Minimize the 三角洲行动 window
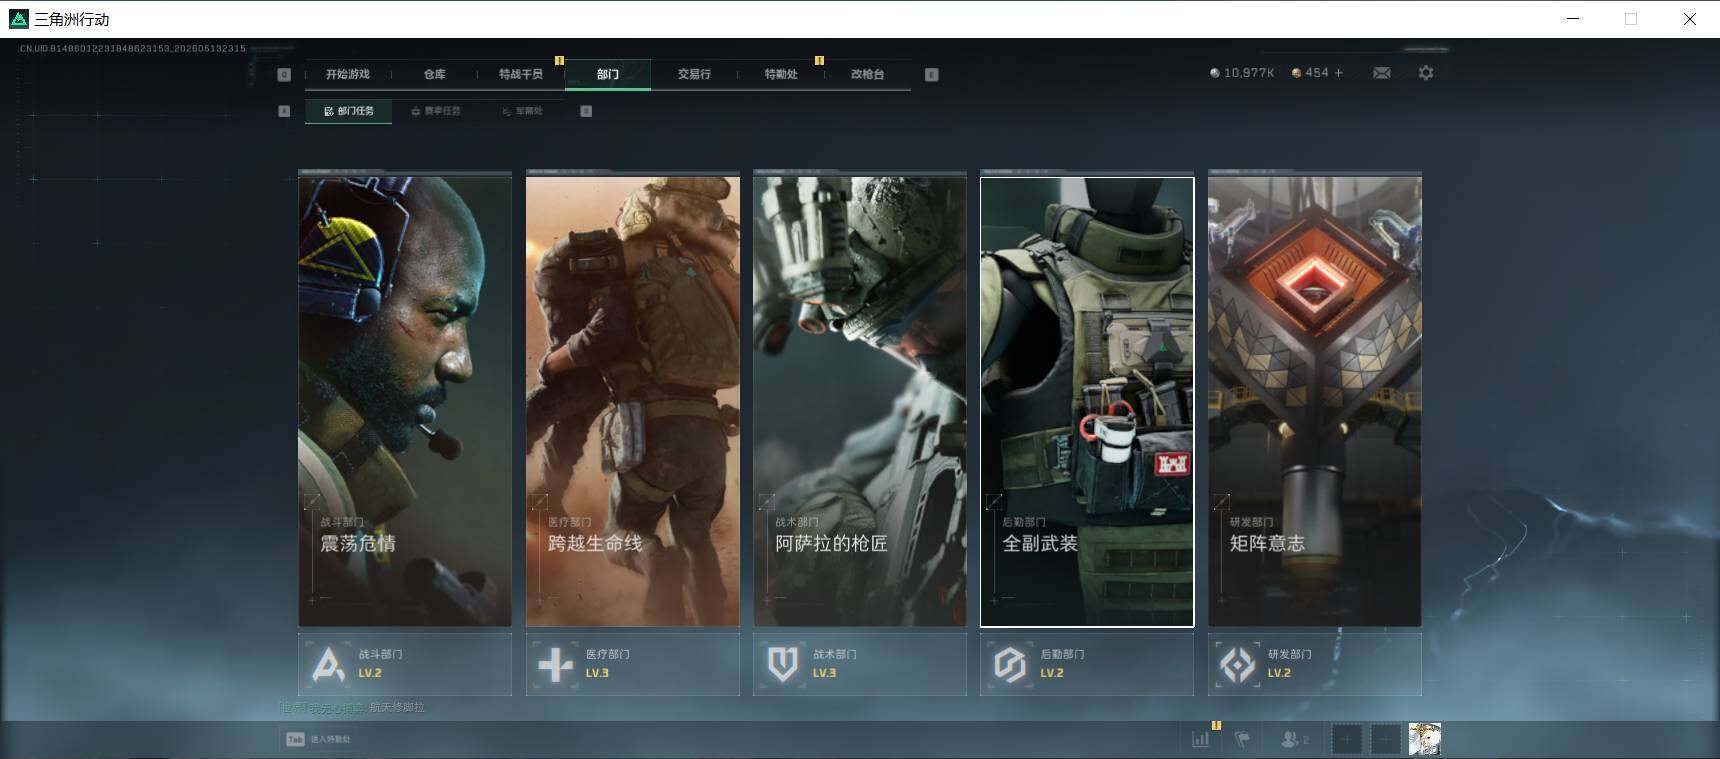Viewport: 1720px width, 759px height. pyautogui.click(x=1573, y=19)
